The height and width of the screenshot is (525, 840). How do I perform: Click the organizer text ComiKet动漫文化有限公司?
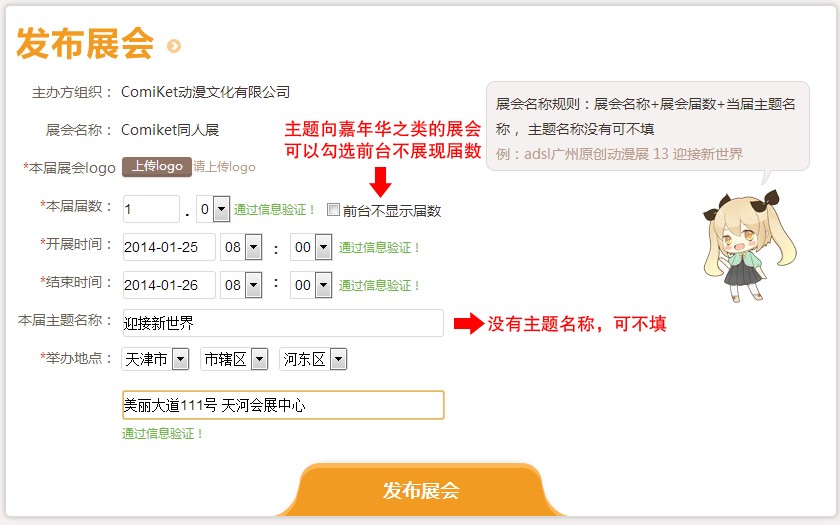tap(206, 92)
